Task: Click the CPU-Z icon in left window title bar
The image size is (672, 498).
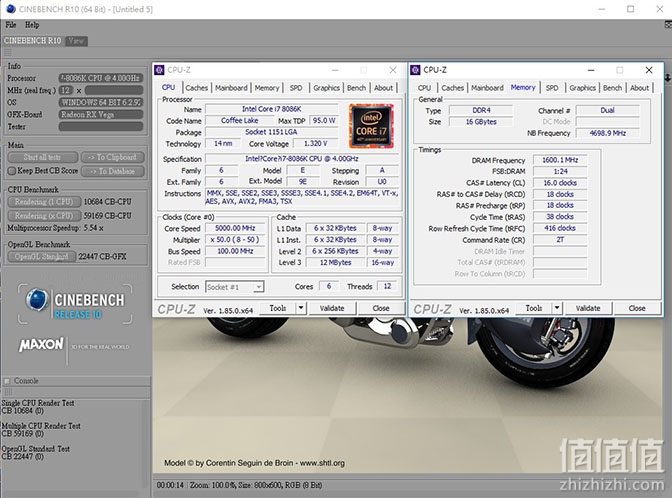Action: [159, 70]
